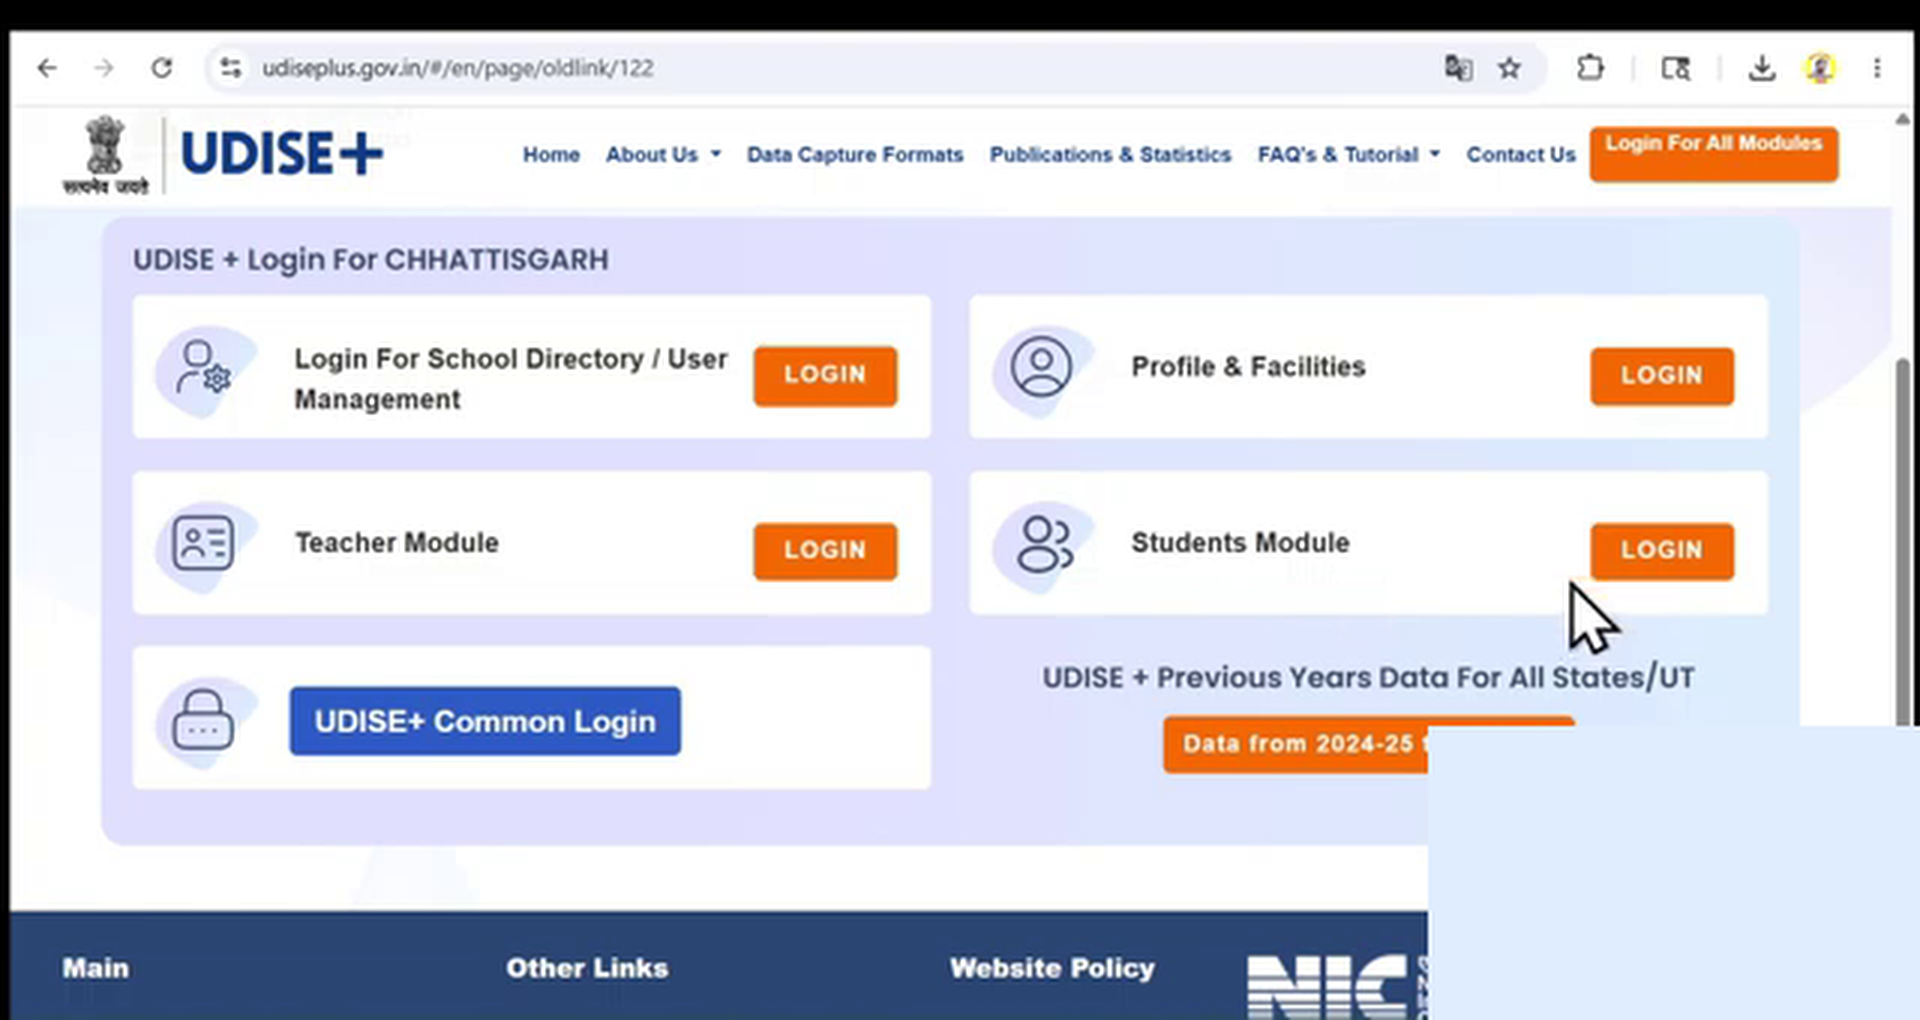This screenshot has width=1920, height=1020.
Task: Bookmark this page with the star icon
Action: (1510, 68)
